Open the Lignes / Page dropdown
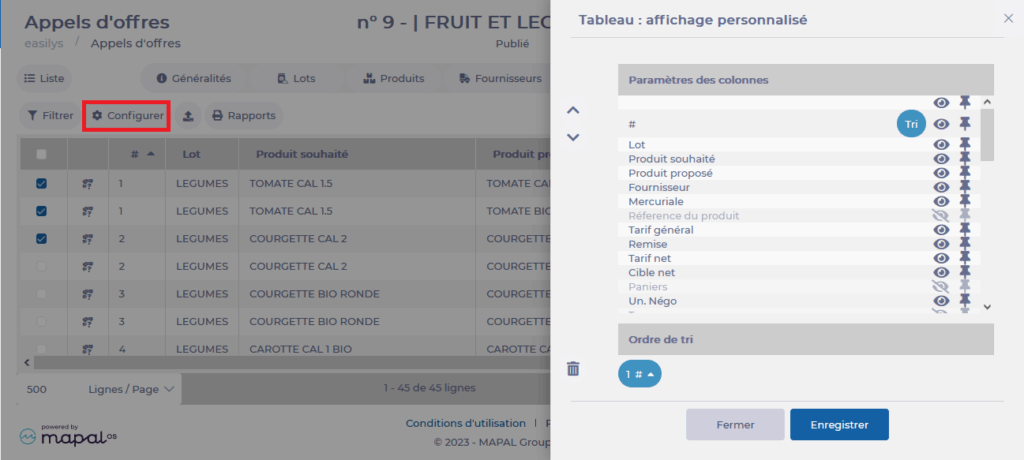This screenshot has height=460, width=1024. 132,388
